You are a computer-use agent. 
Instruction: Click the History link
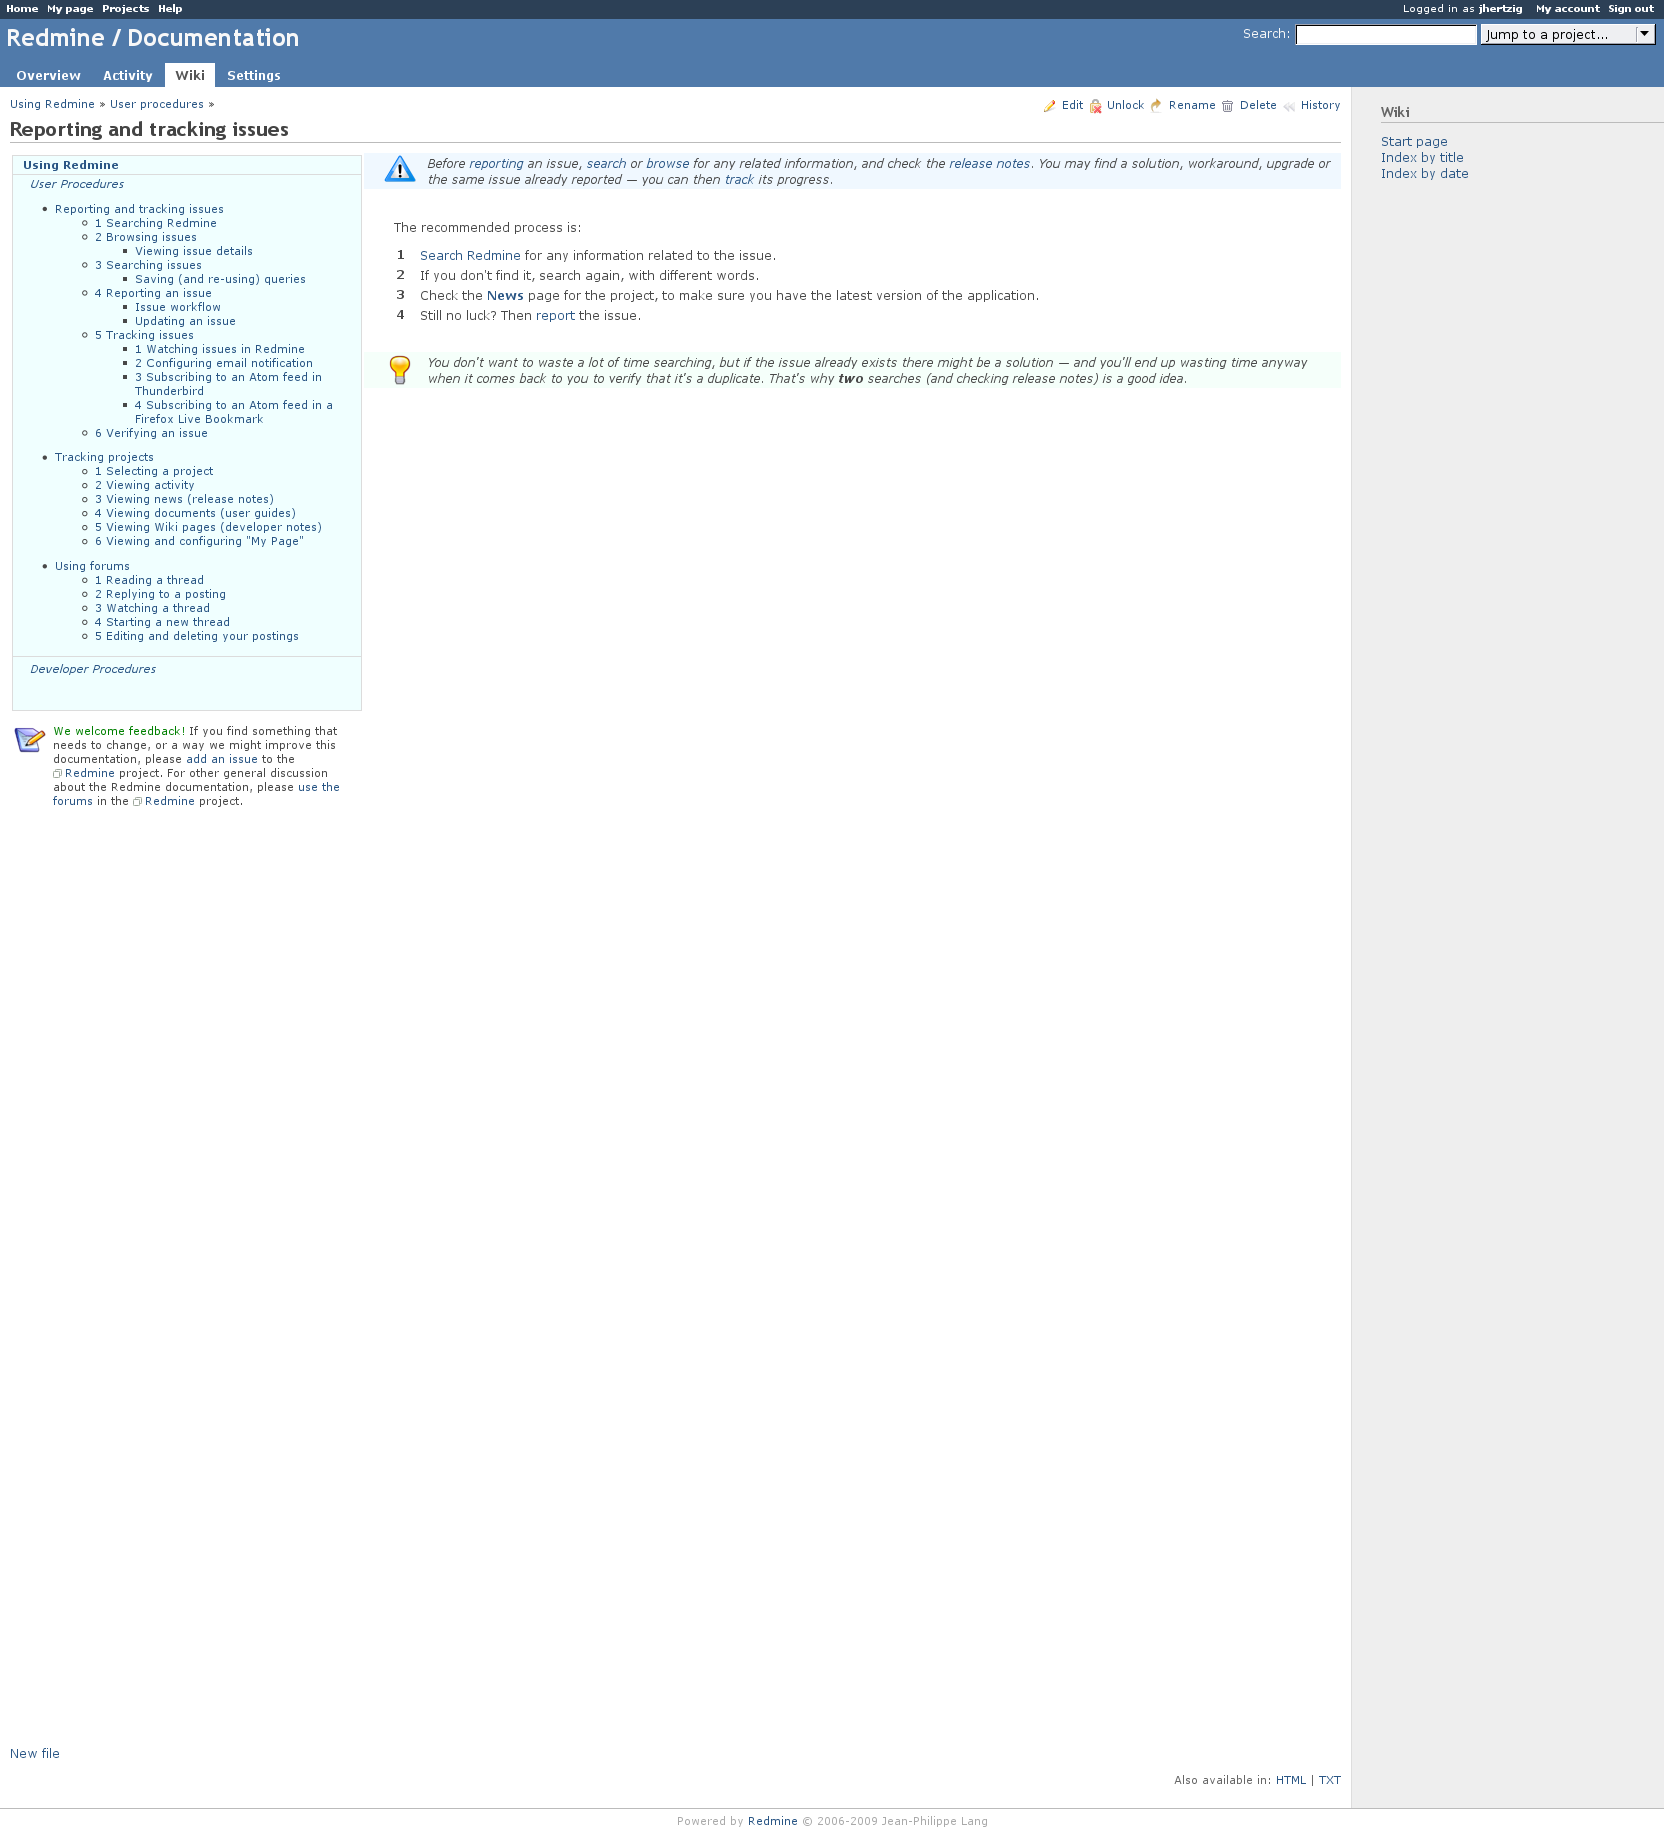(1320, 105)
